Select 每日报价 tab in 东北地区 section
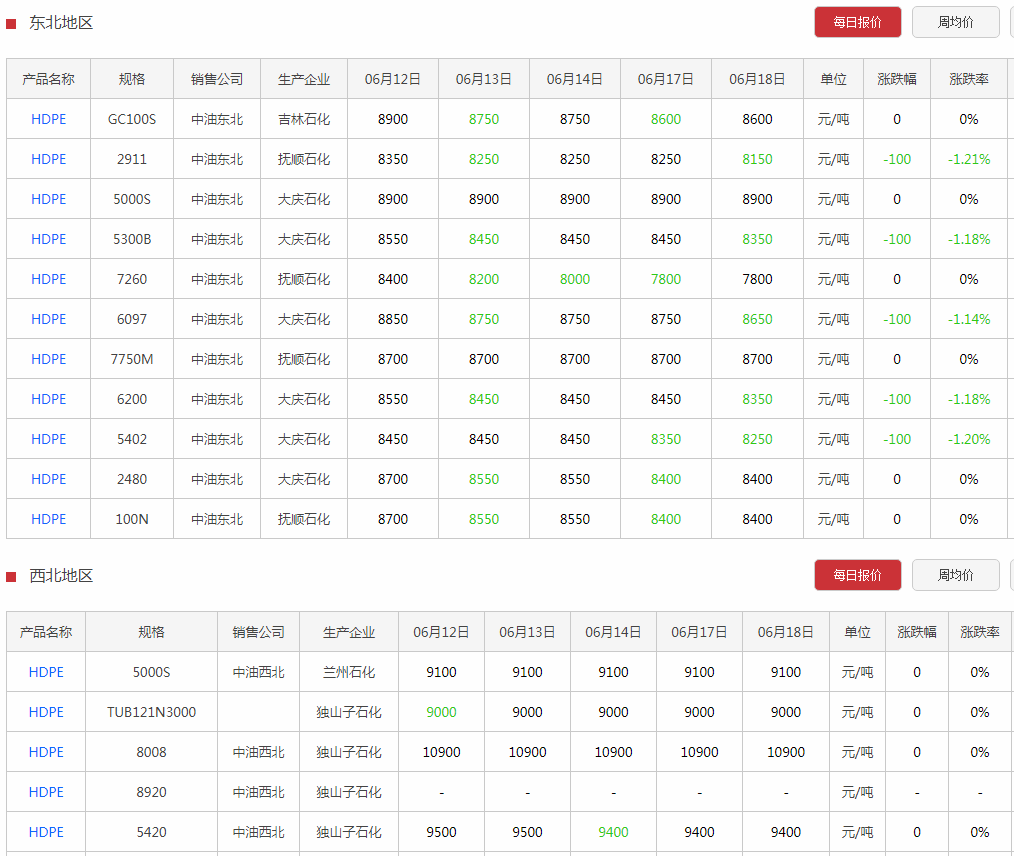 [858, 22]
